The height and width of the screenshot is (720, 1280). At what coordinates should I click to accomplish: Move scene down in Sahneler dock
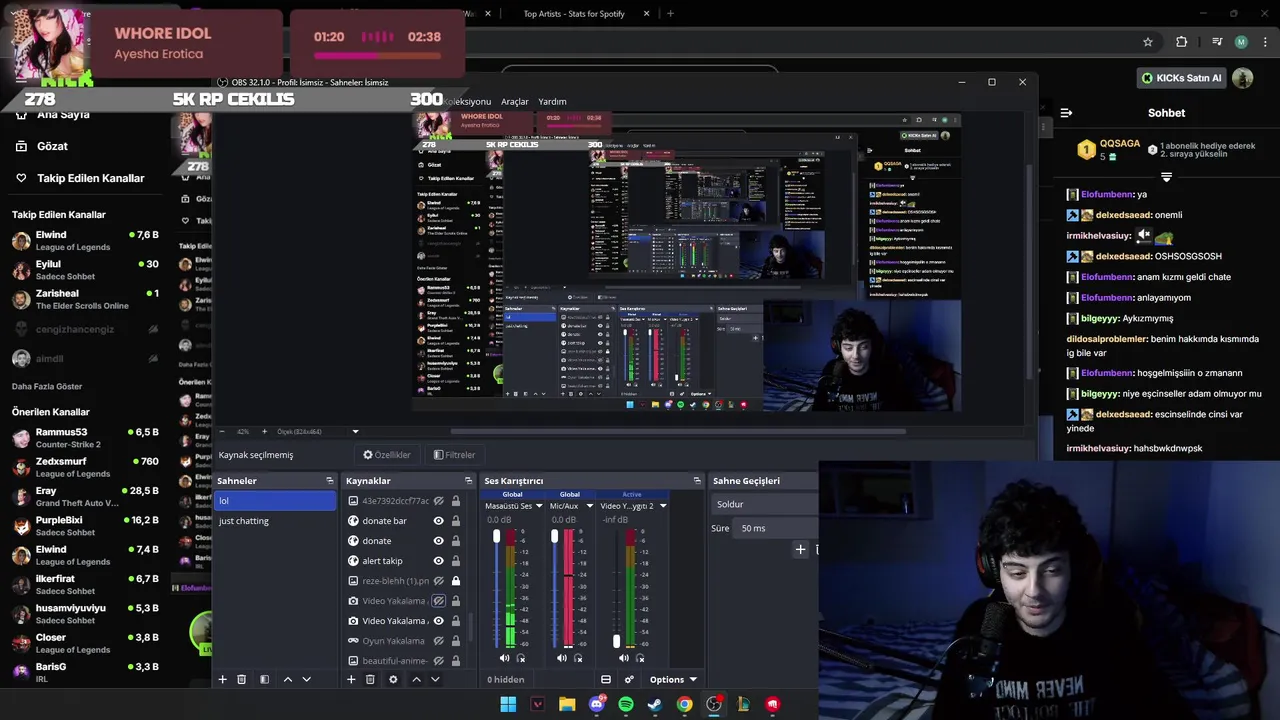click(x=306, y=679)
